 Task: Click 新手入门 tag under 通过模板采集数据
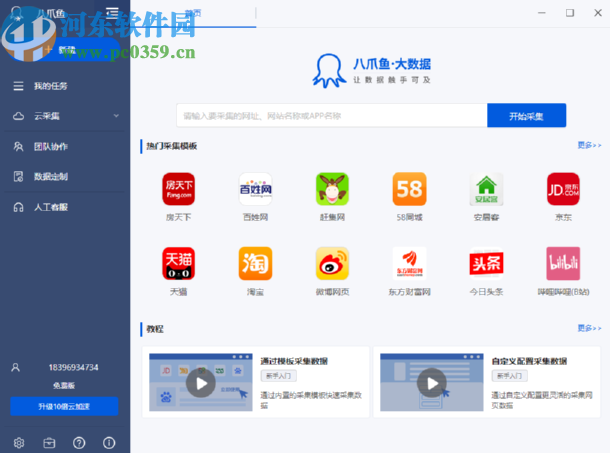[x=279, y=376]
